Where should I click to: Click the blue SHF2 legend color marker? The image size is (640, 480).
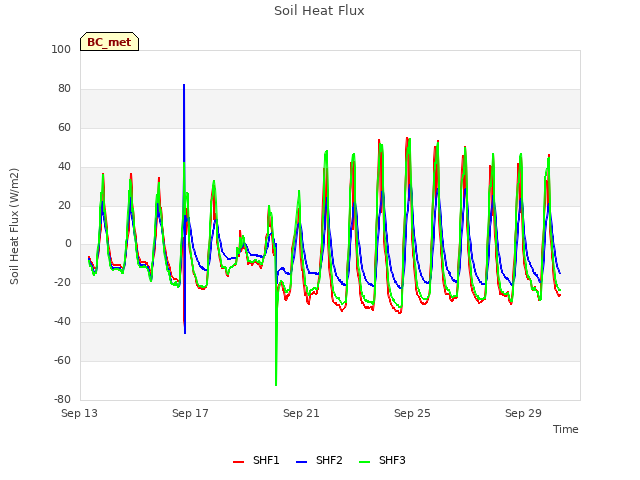pos(301,462)
